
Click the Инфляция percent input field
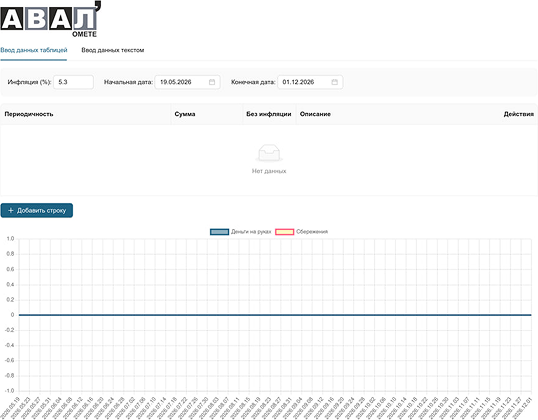tap(73, 82)
